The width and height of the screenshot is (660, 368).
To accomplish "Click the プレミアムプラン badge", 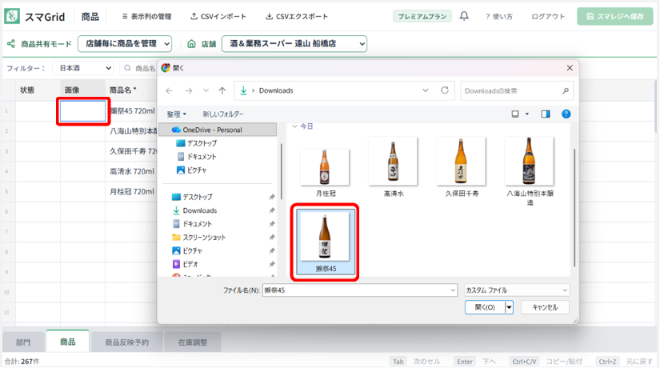I will pyautogui.click(x=422, y=16).
